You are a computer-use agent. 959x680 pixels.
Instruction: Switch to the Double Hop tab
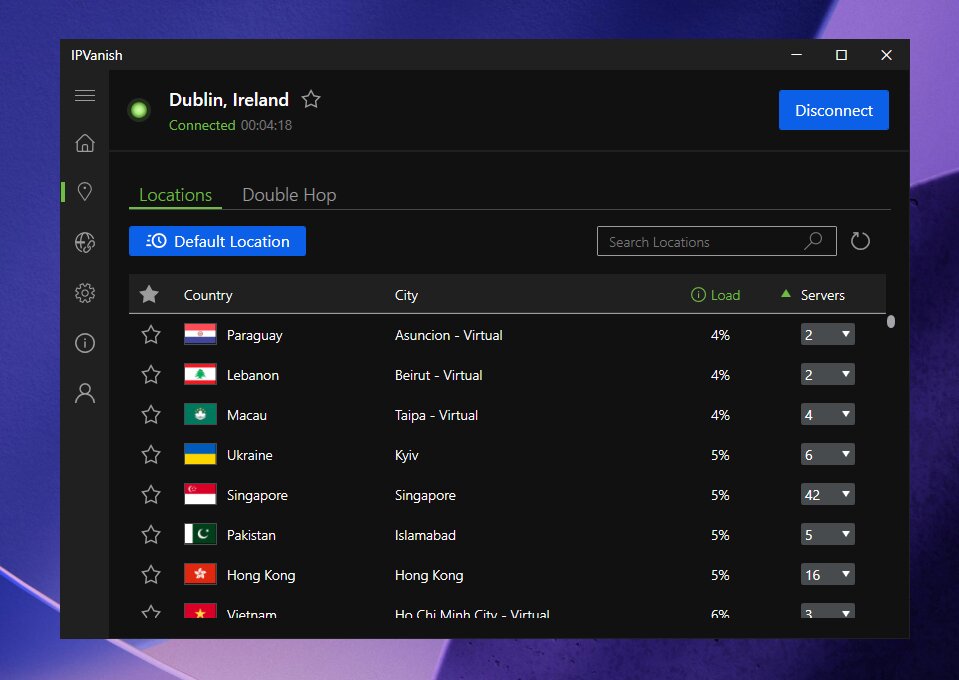(289, 194)
